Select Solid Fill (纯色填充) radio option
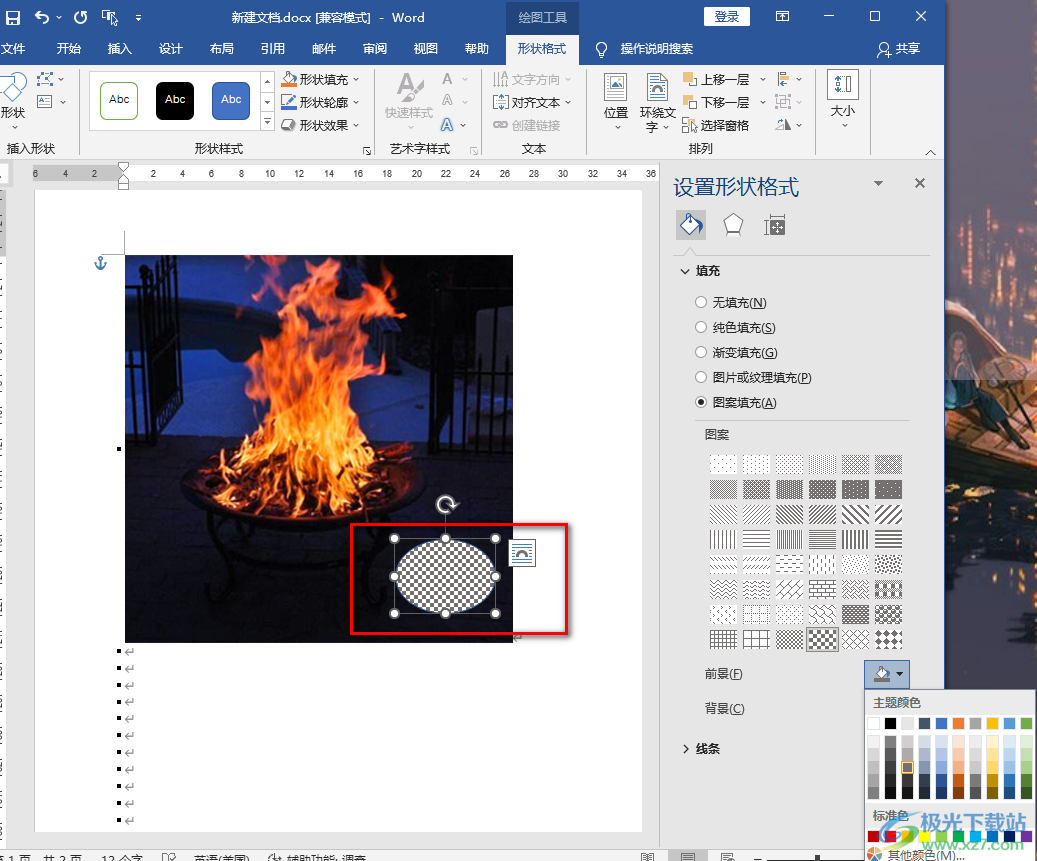The image size is (1037, 861). 701,327
